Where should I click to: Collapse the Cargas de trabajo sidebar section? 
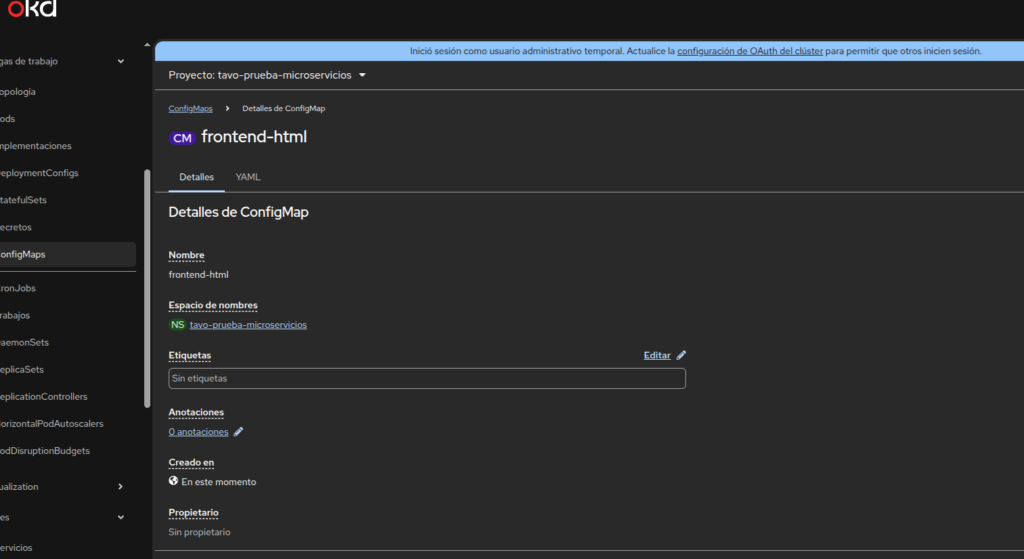point(120,61)
